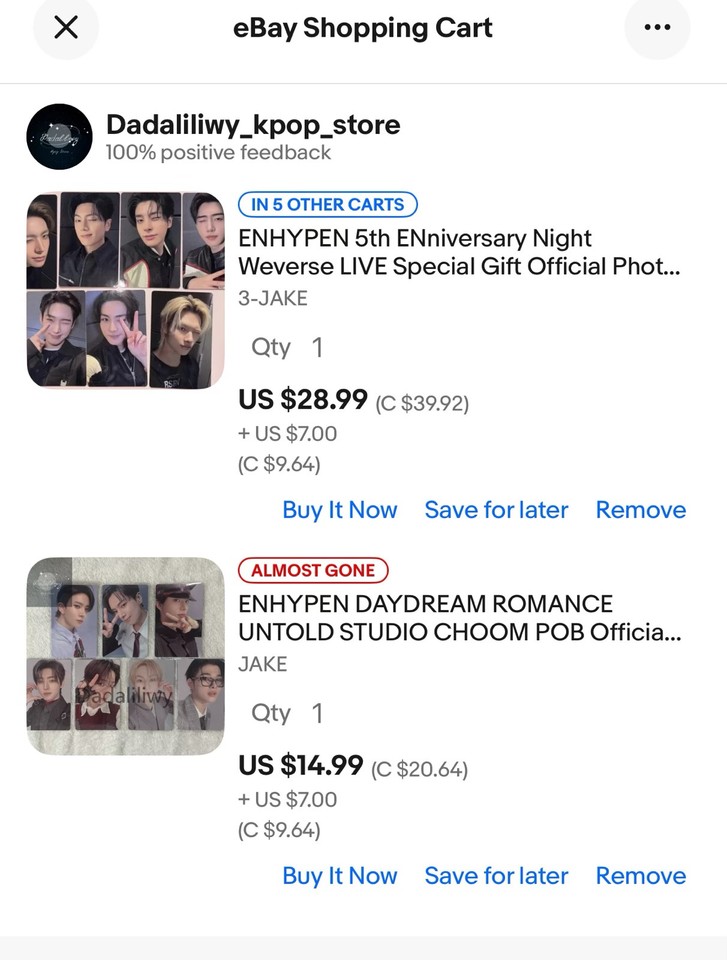Image resolution: width=727 pixels, height=960 pixels.
Task: Close the eBay Shopping Cart
Action: tap(66, 28)
